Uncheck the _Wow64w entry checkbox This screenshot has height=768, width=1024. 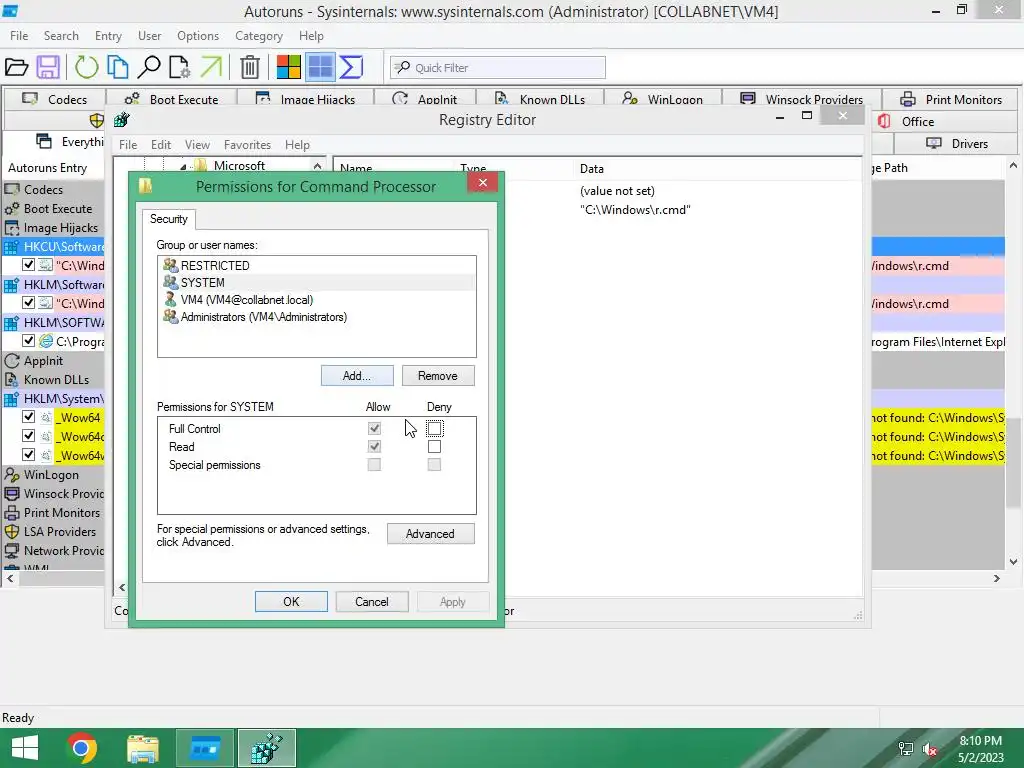[x=28, y=454]
